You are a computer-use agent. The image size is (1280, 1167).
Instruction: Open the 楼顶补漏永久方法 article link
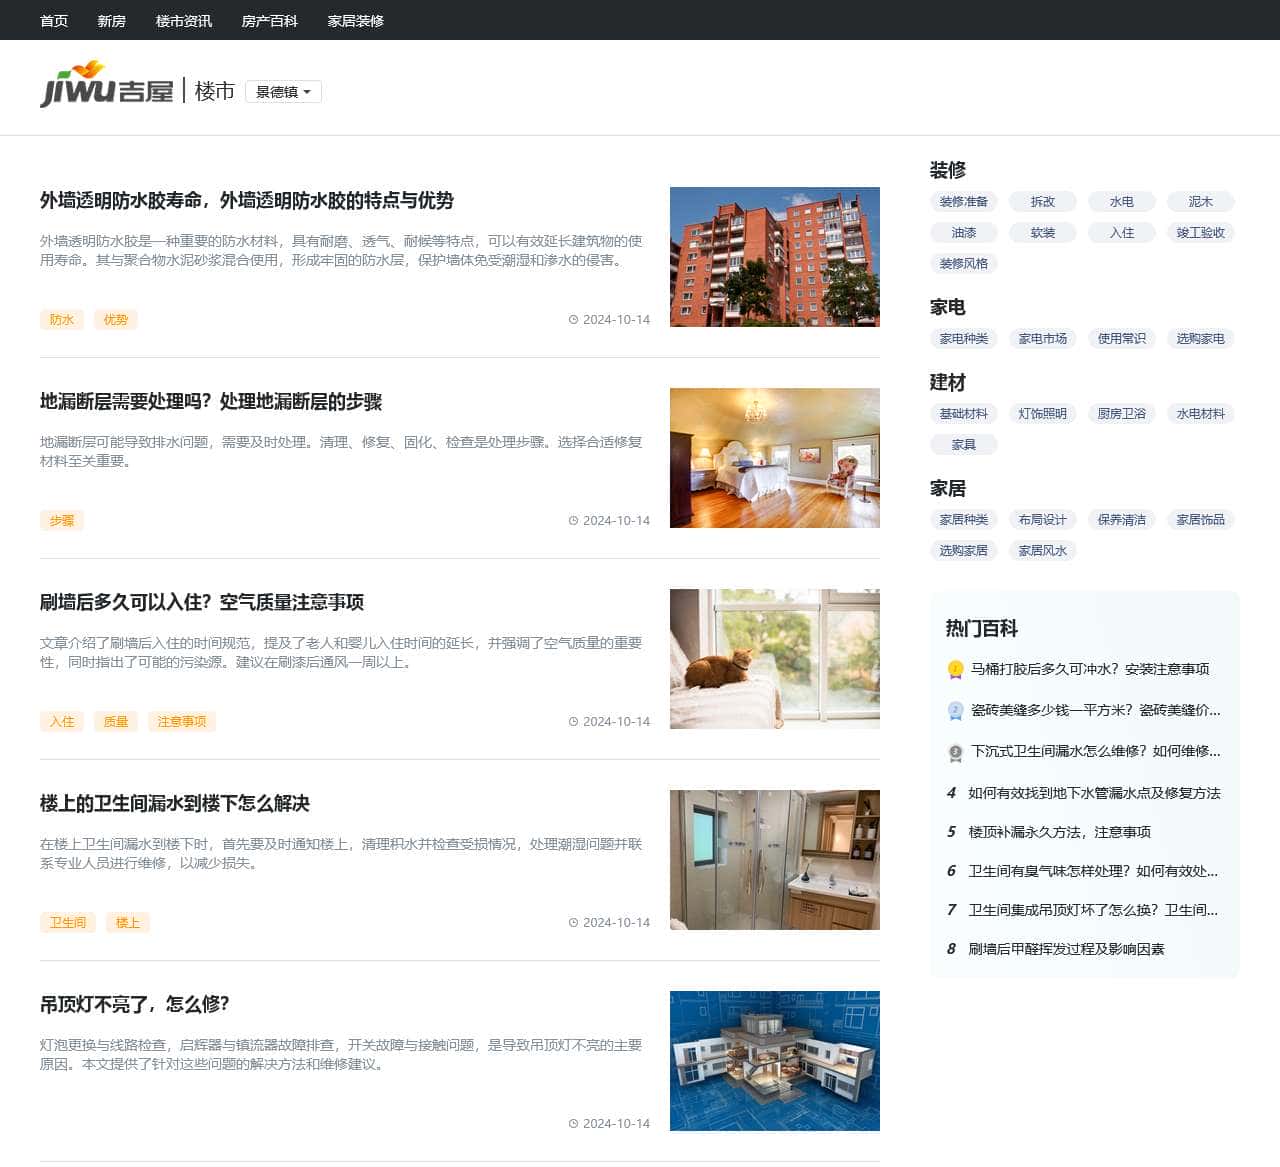[x=1058, y=831]
